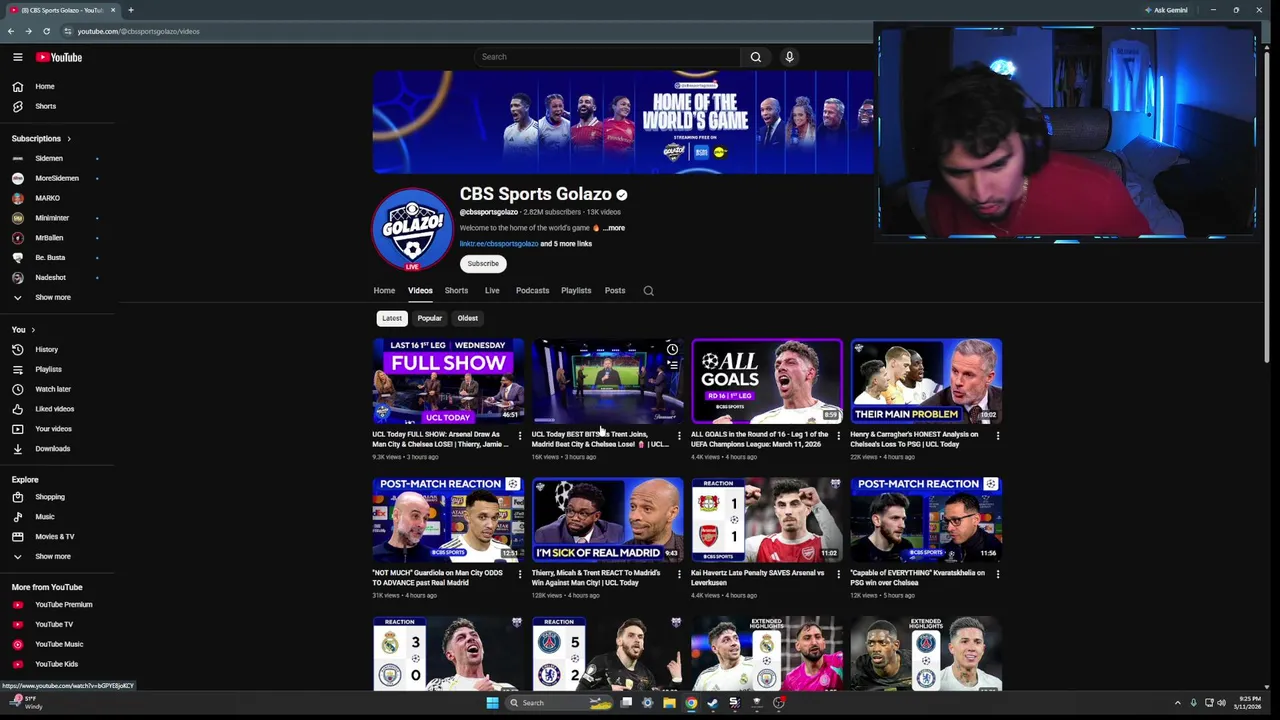The image size is (1280, 720).
Task: Switch to the channel Shorts tab
Action: tap(456, 291)
